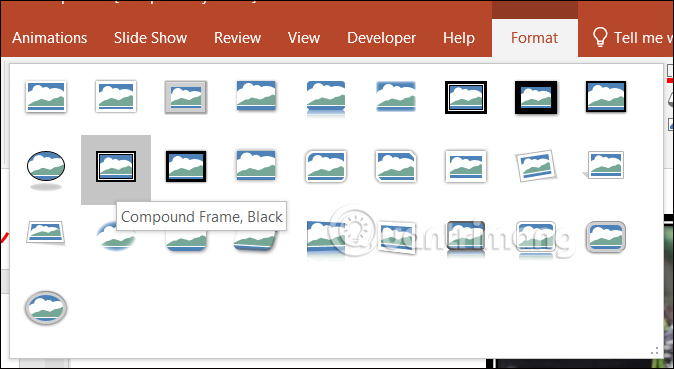Choose the Relaxed Perspective, White picture style
The width and height of the screenshot is (674, 369).
point(46,233)
